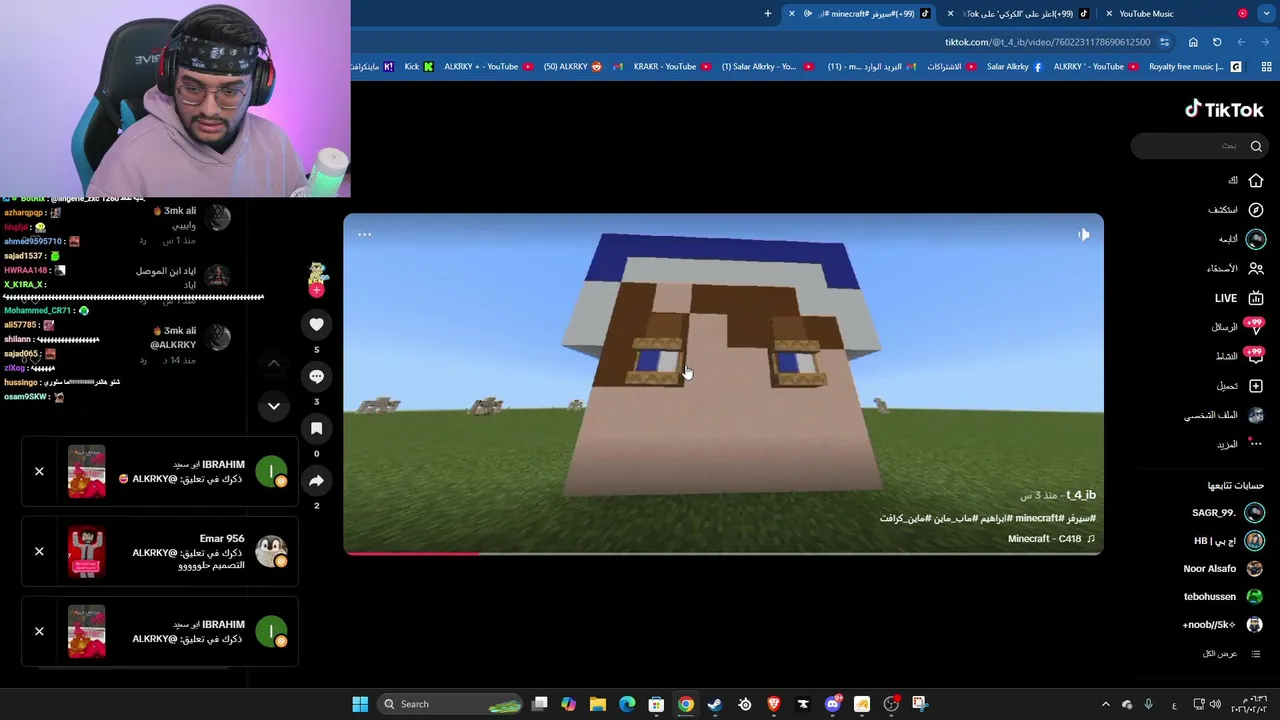Open the More three-dots sidebar item
This screenshot has width=1280, height=720.
1256,444
